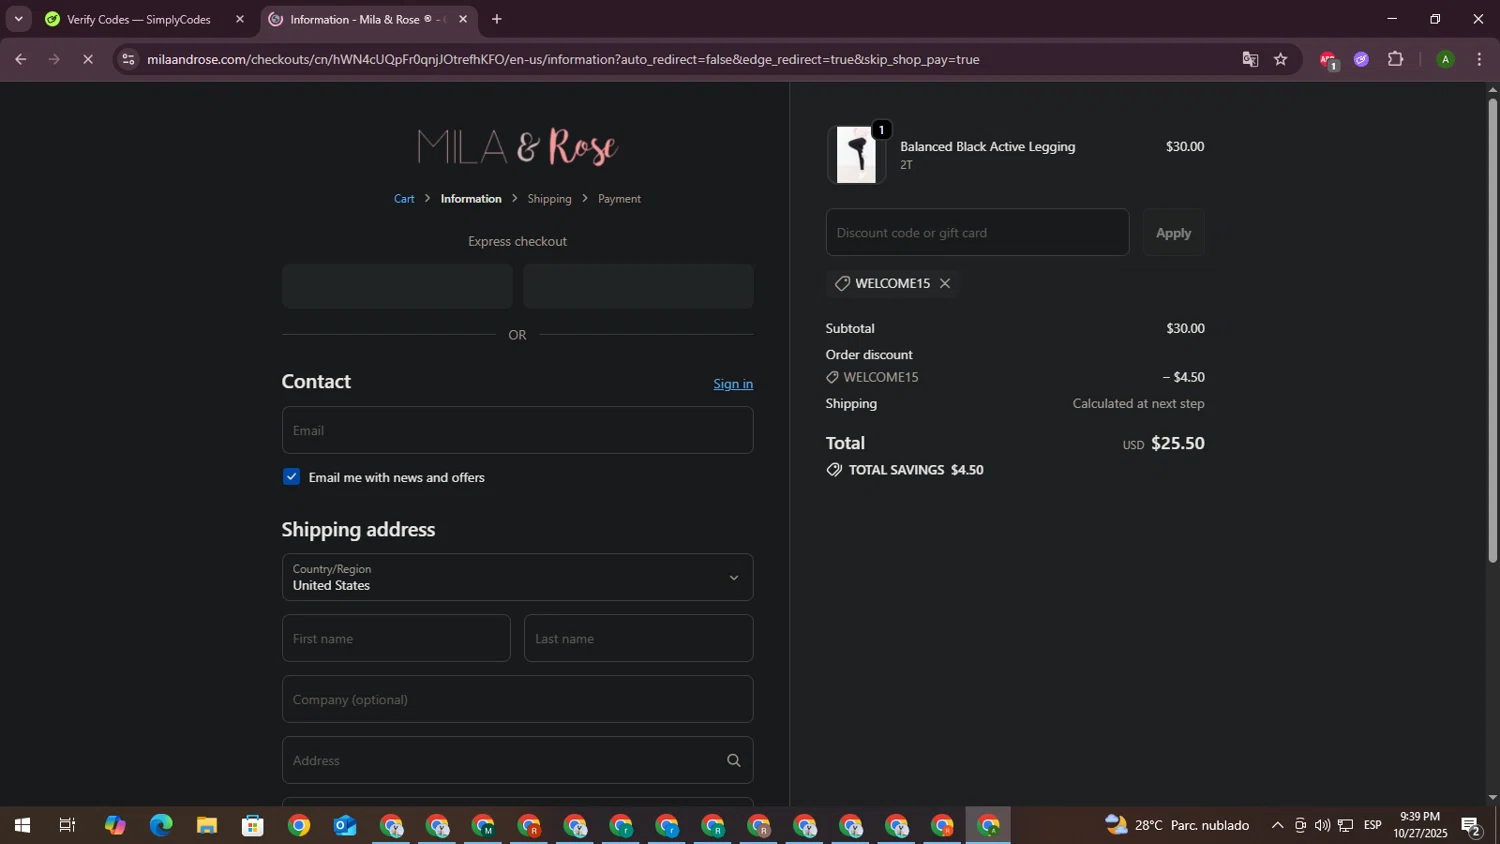Viewport: 1500px width, 844px height.
Task: Show hidden system tray icons
Action: pos(1277,825)
